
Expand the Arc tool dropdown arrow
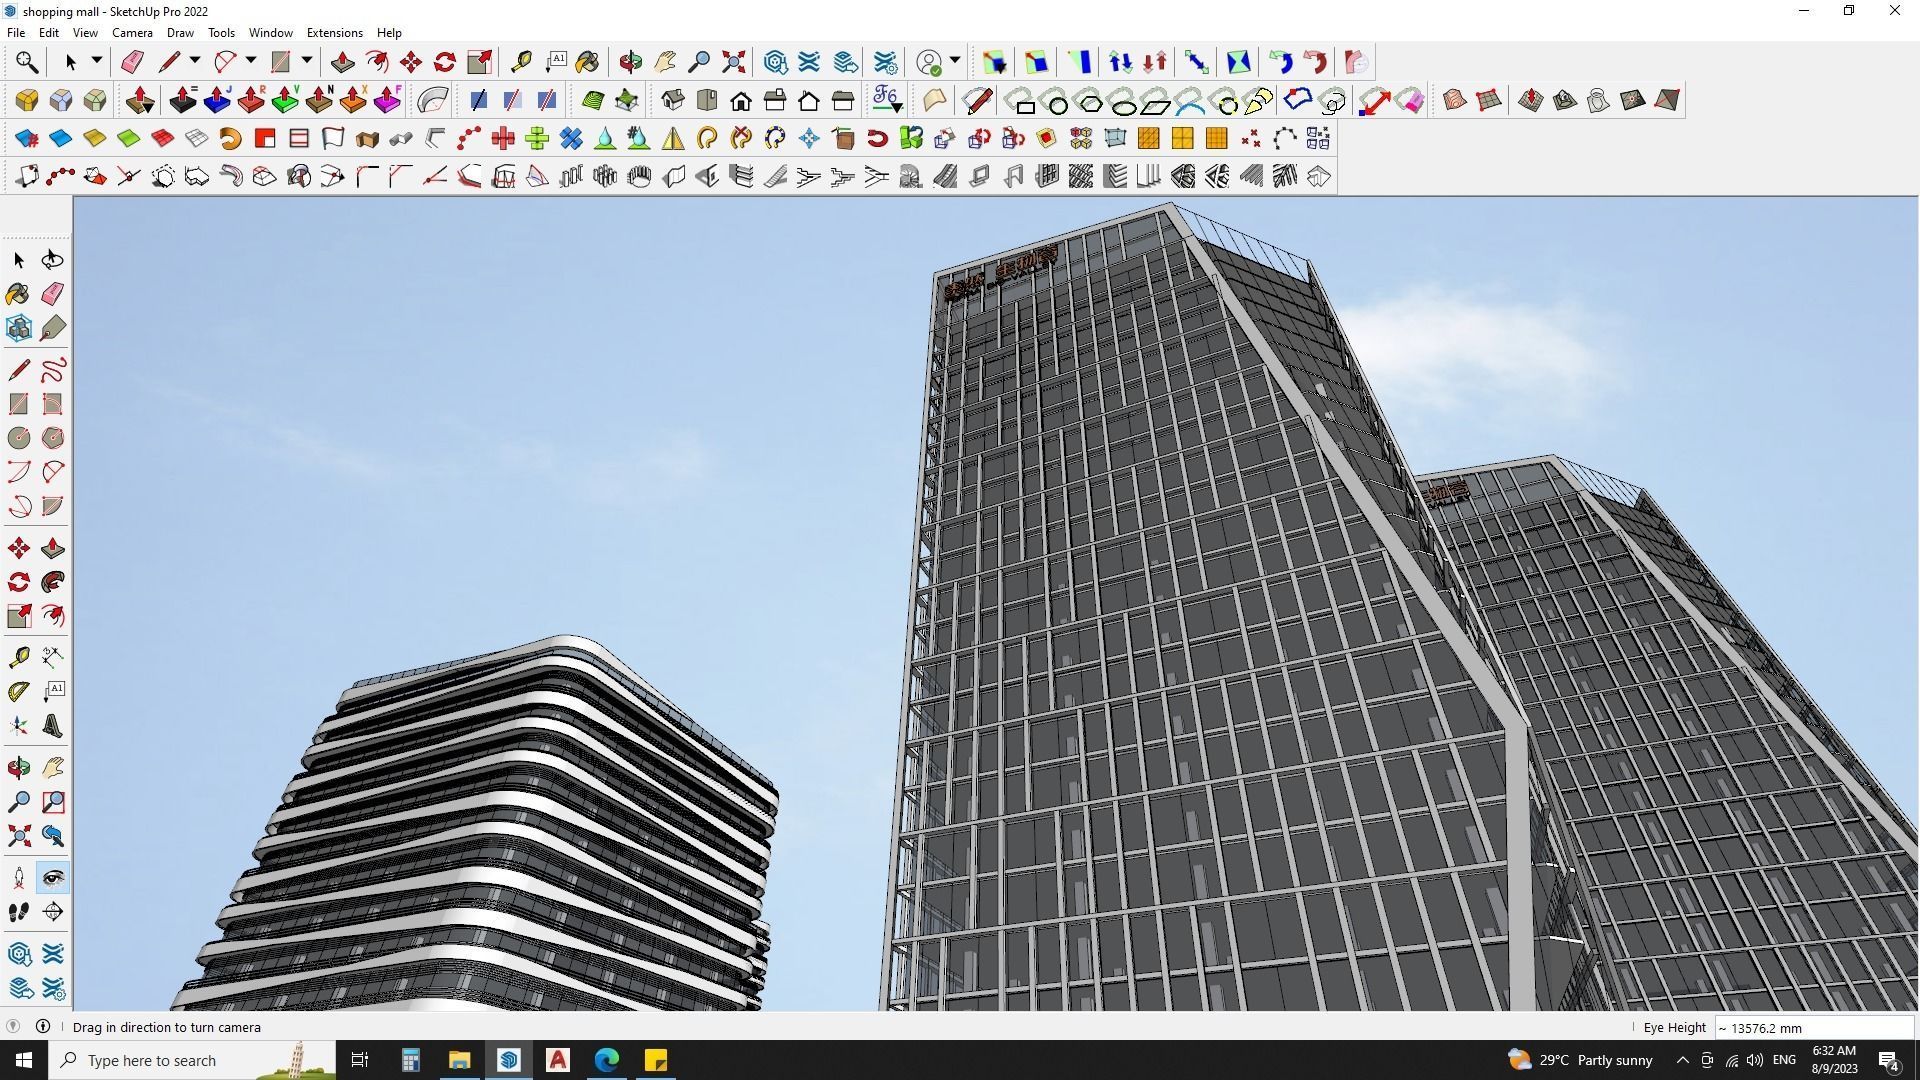[x=251, y=61]
